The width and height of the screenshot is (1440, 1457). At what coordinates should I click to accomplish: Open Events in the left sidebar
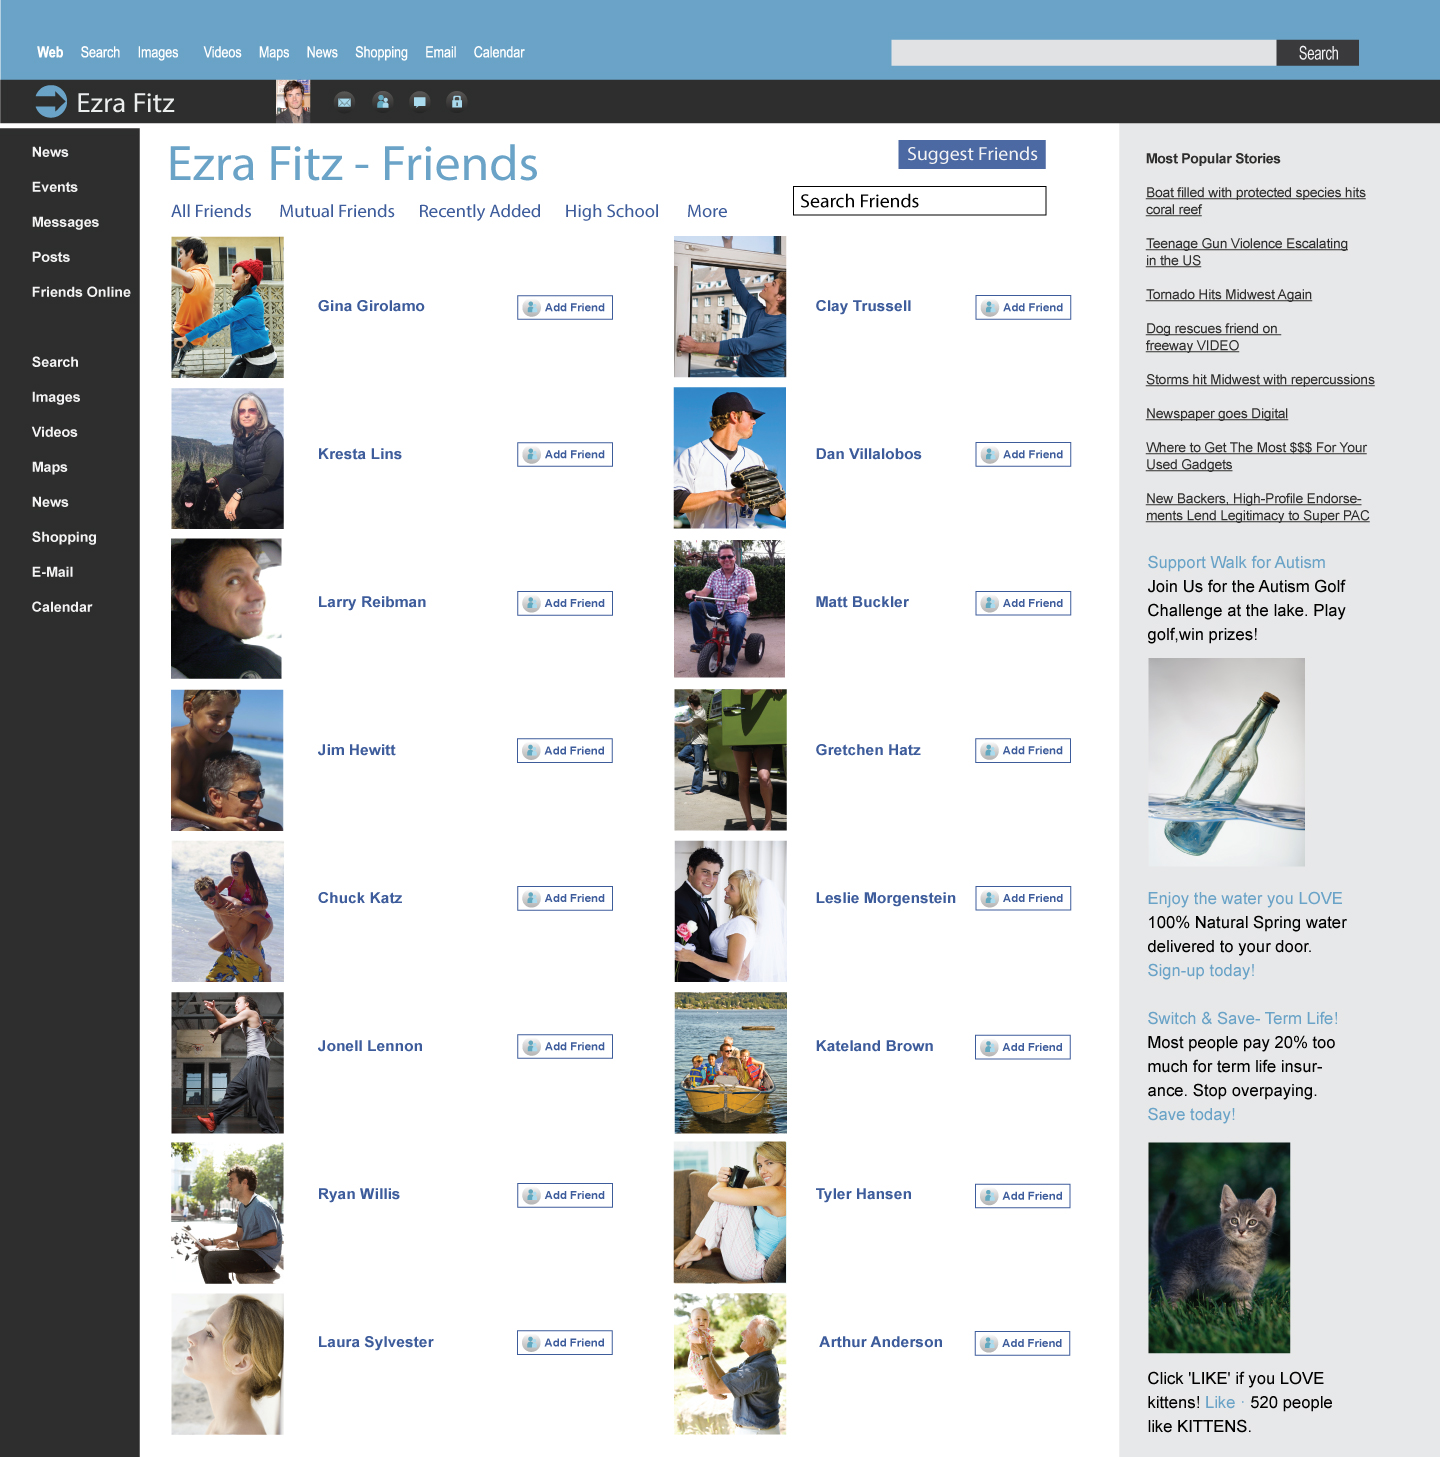click(55, 187)
